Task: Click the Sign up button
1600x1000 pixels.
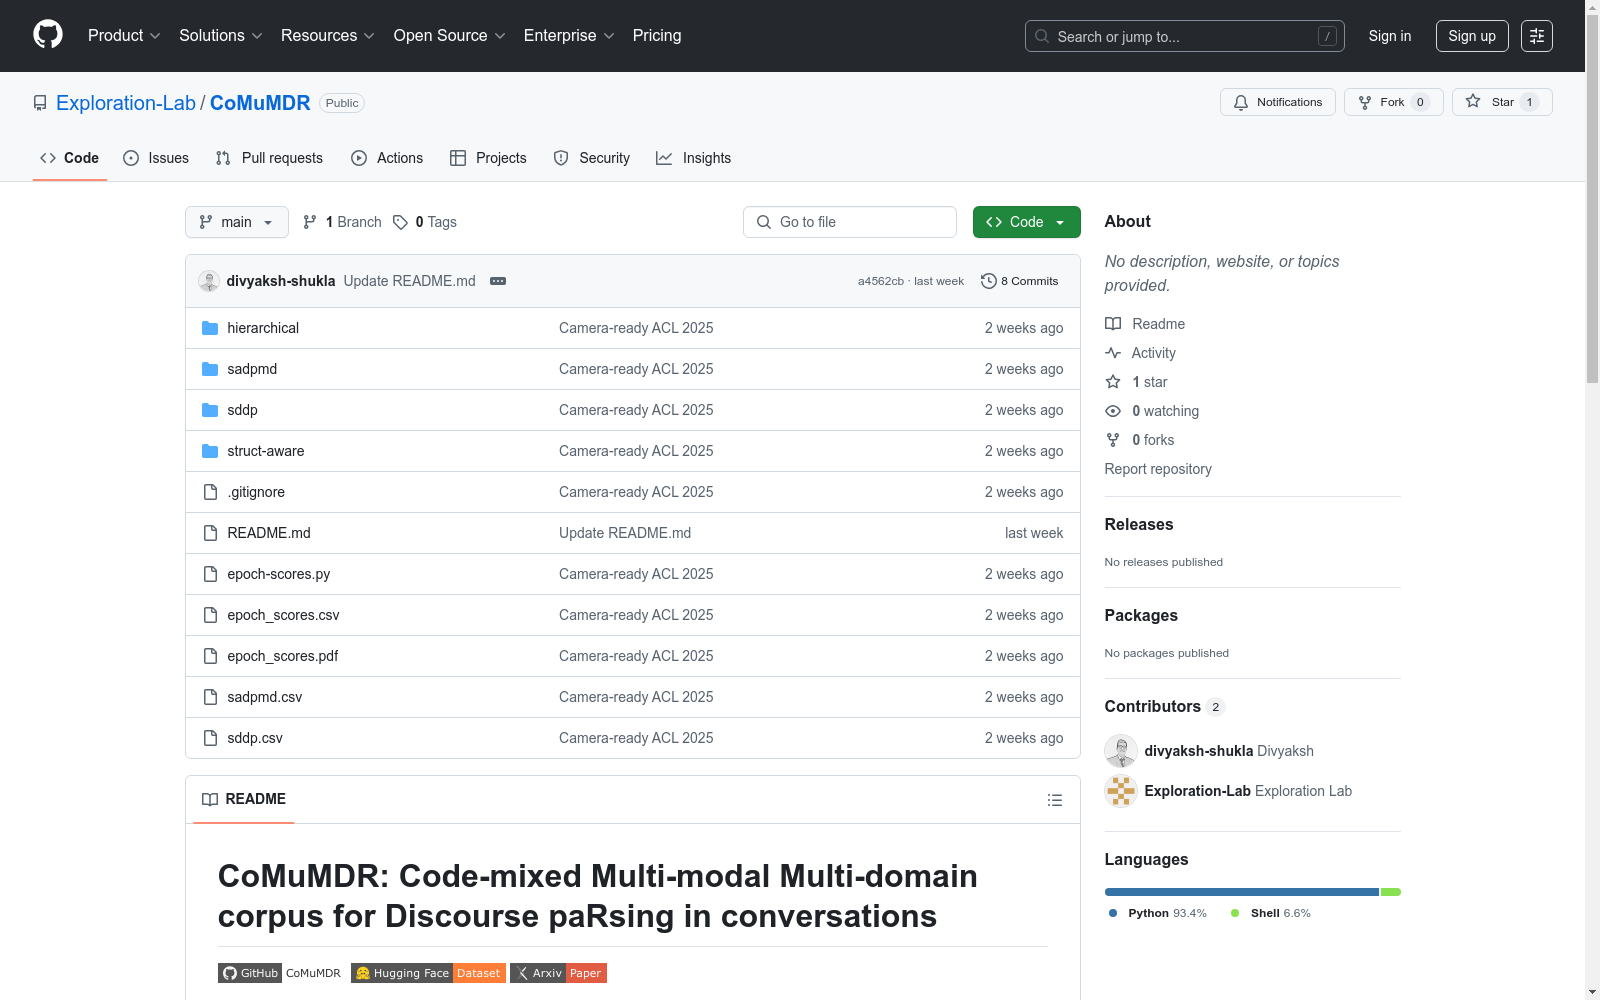Action: tap(1472, 36)
